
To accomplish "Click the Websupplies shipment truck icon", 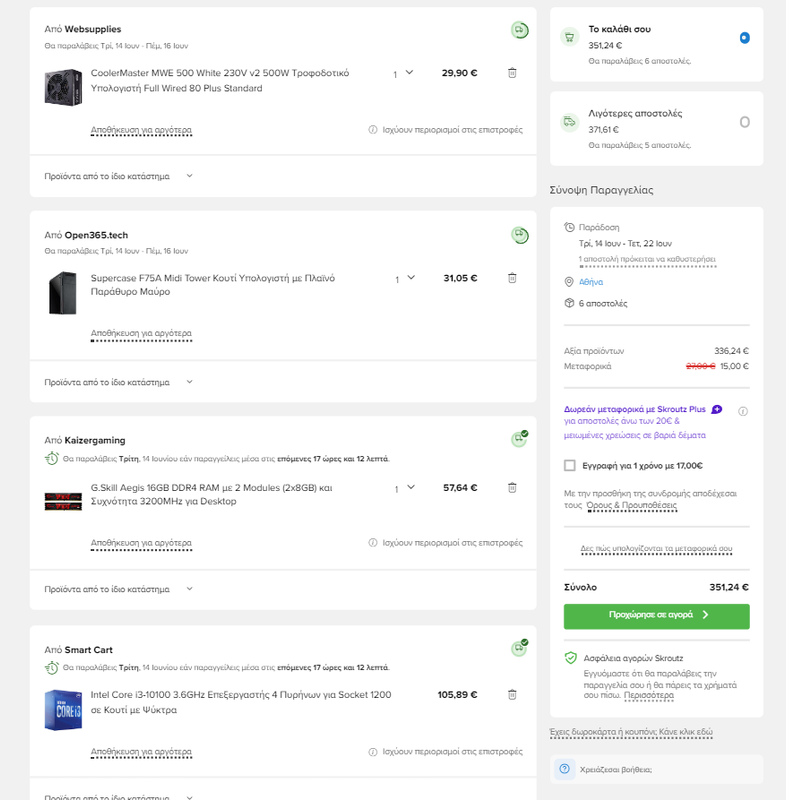I will tap(519, 30).
